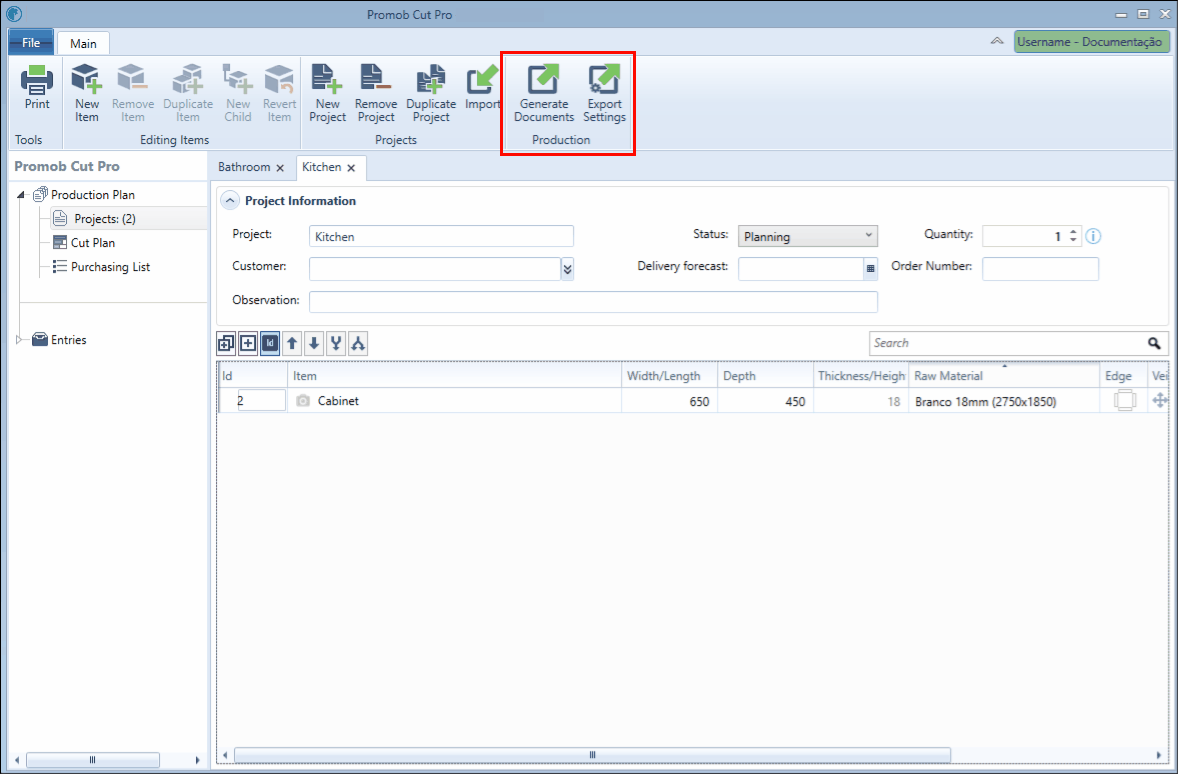Click the add-item plus icon above the grid

click(x=248, y=343)
